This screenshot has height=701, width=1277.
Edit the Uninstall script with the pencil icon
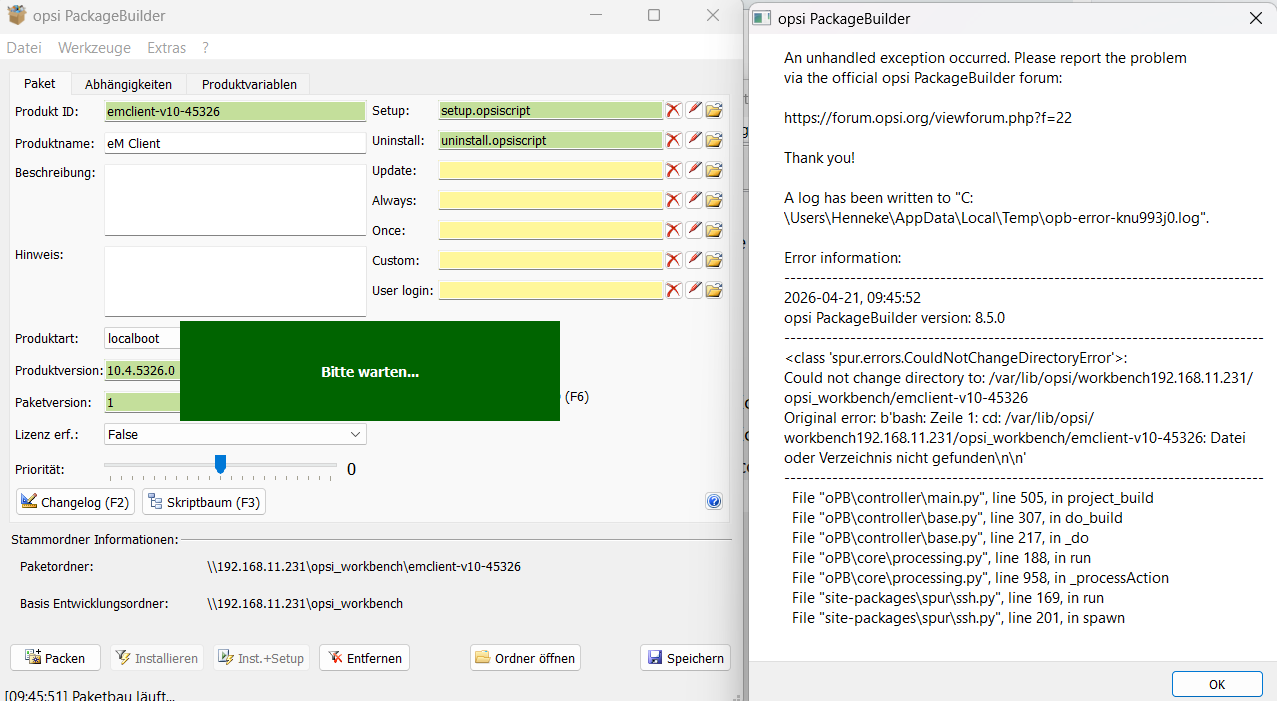(x=694, y=141)
